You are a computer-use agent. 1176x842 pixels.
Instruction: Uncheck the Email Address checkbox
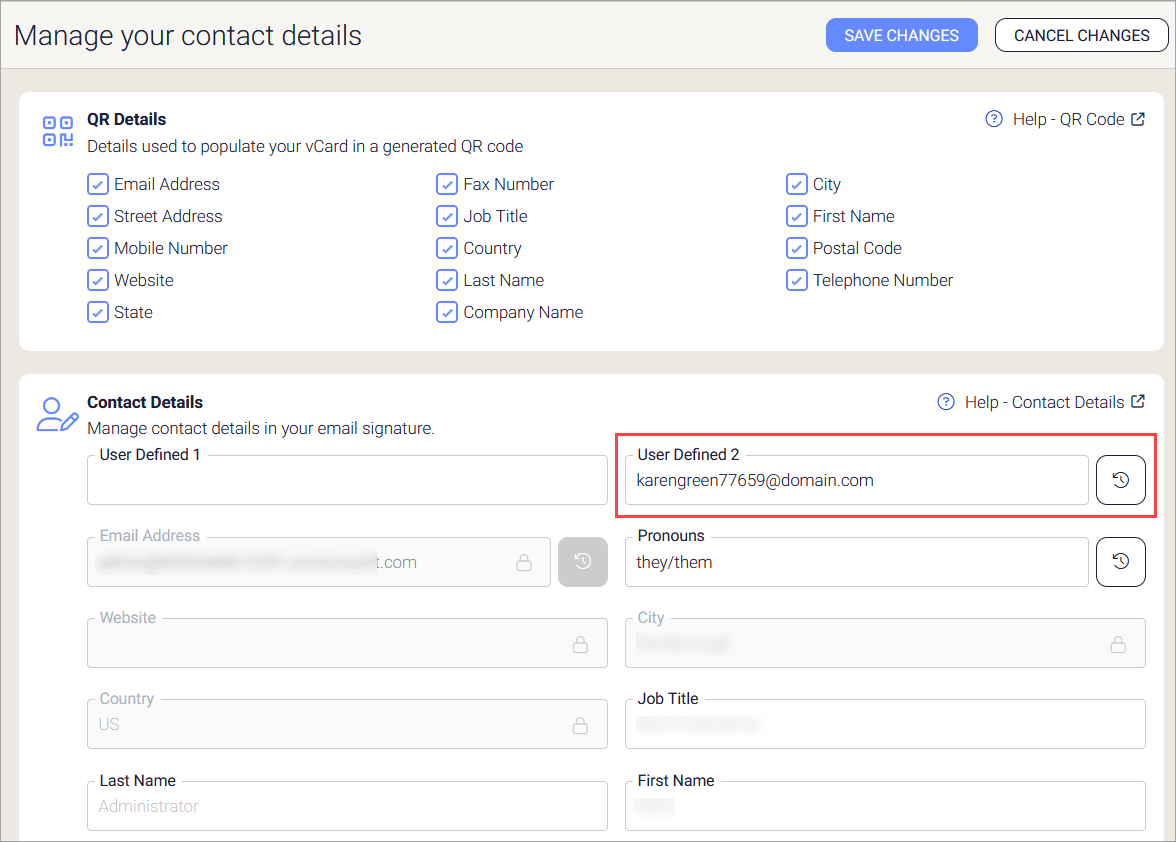tap(98, 184)
